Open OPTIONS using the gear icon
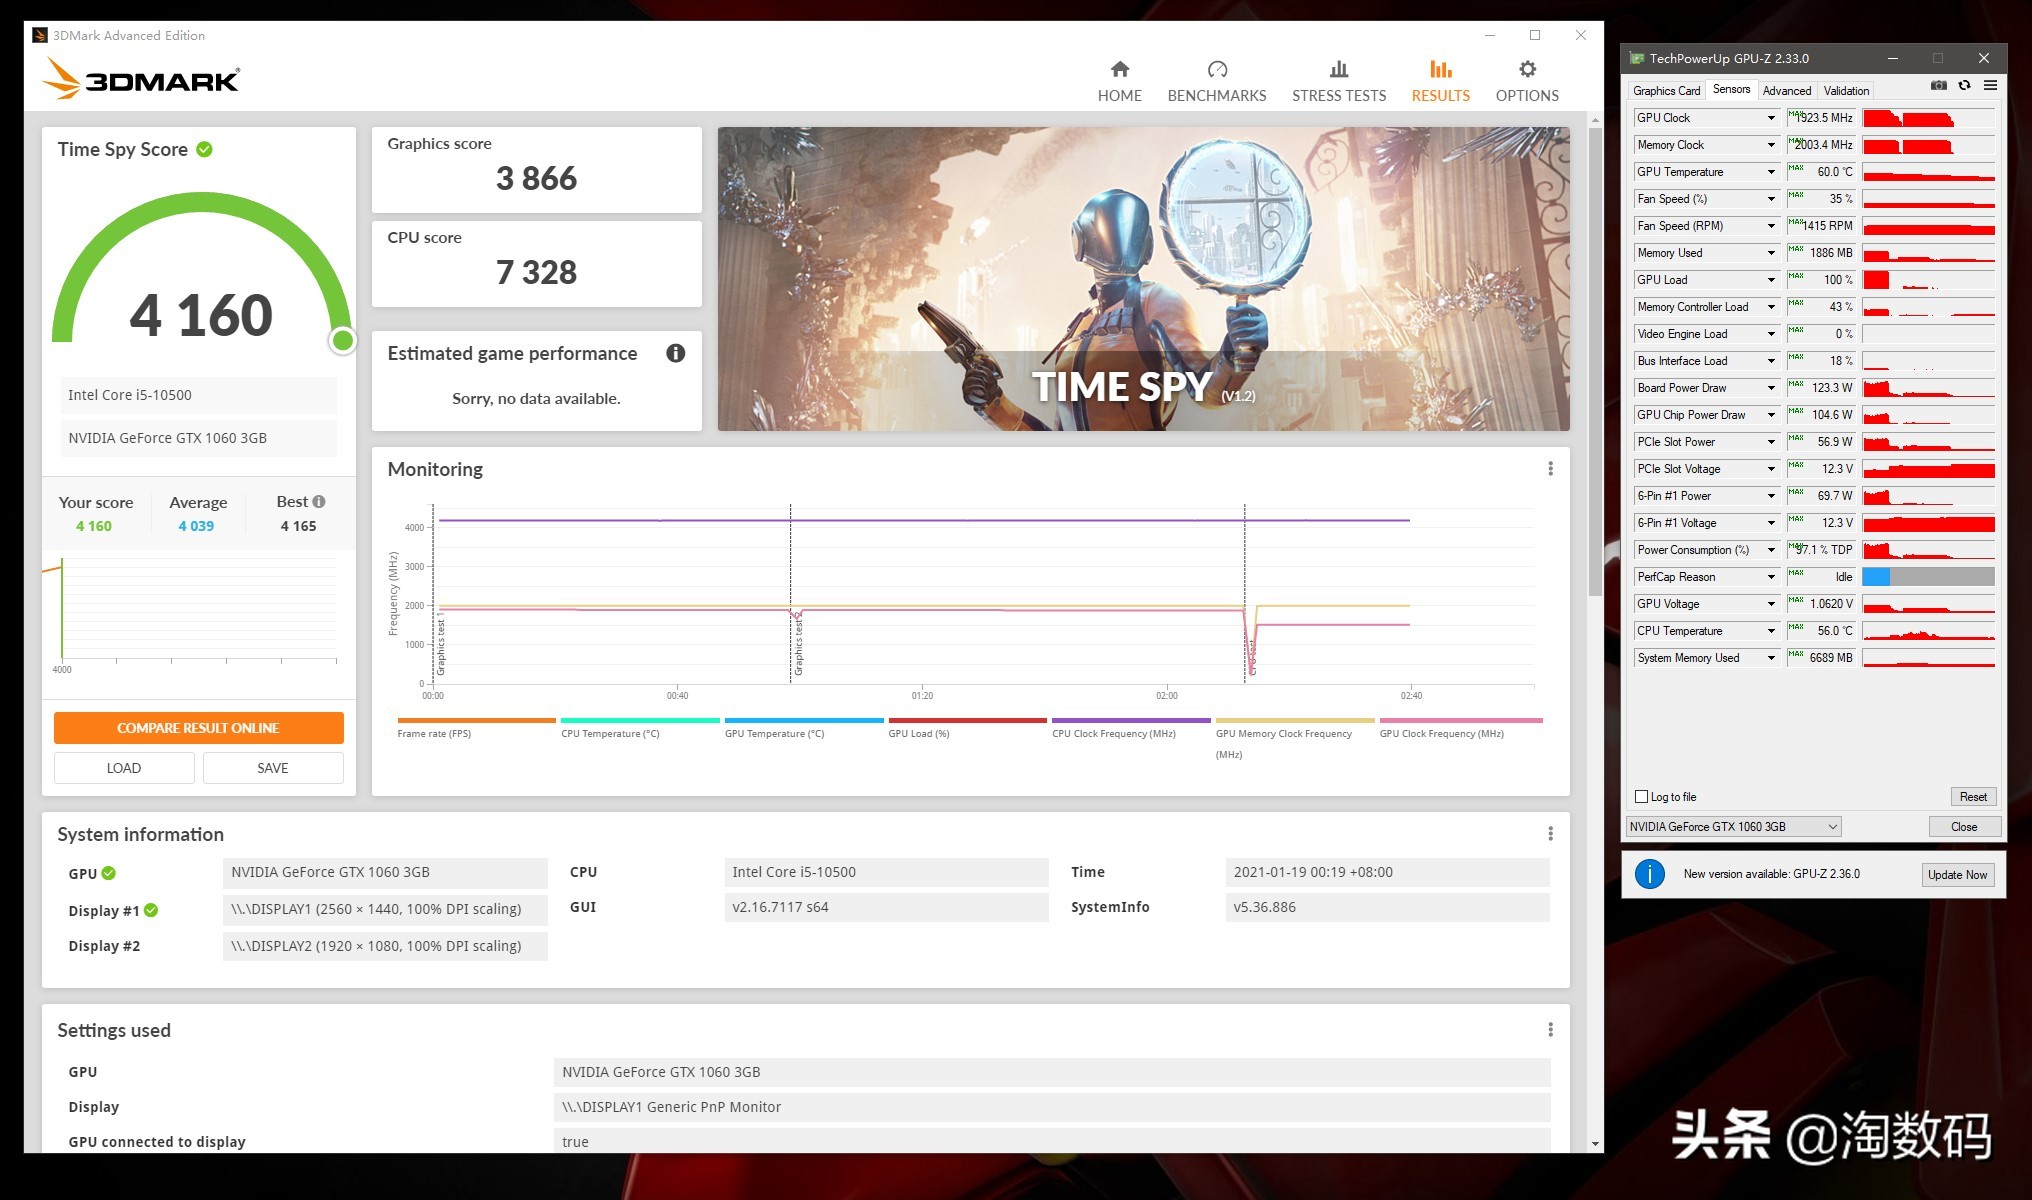This screenshot has height=1200, width=2032. [x=1527, y=69]
